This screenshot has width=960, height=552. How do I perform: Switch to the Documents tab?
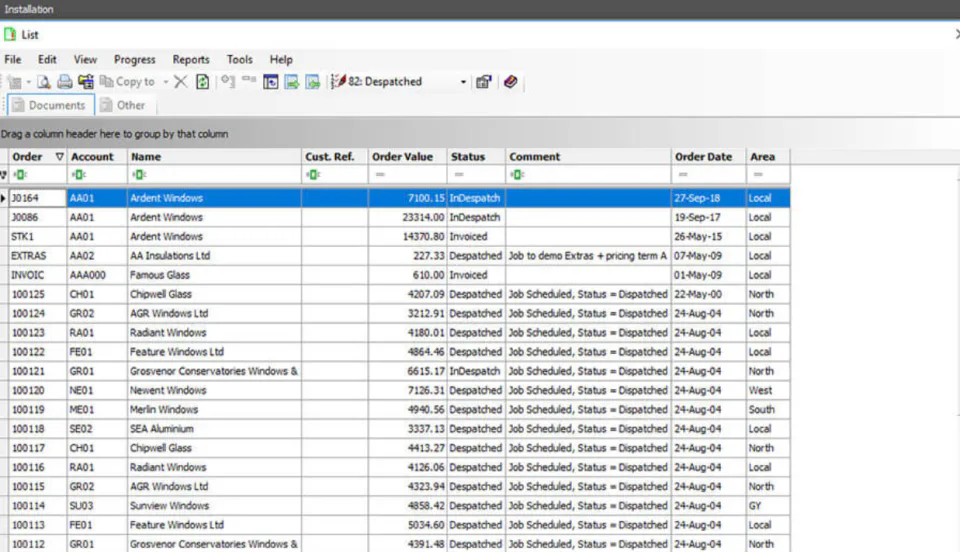pos(51,105)
